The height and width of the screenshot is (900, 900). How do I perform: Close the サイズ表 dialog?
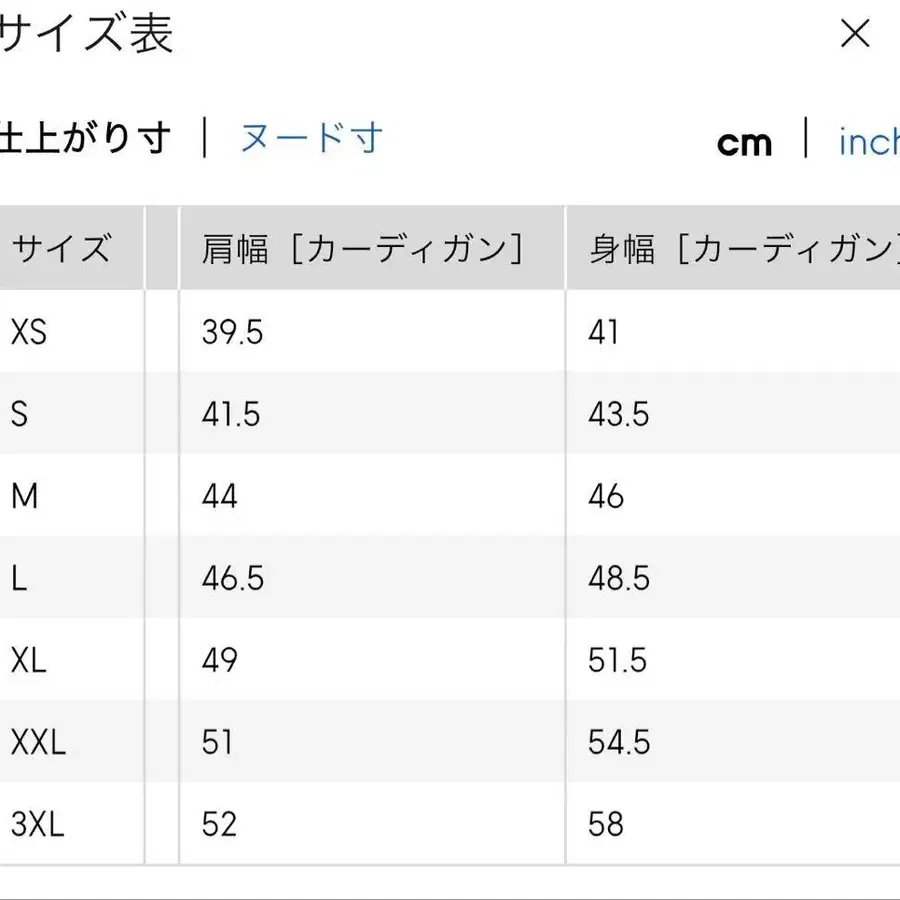[855, 35]
